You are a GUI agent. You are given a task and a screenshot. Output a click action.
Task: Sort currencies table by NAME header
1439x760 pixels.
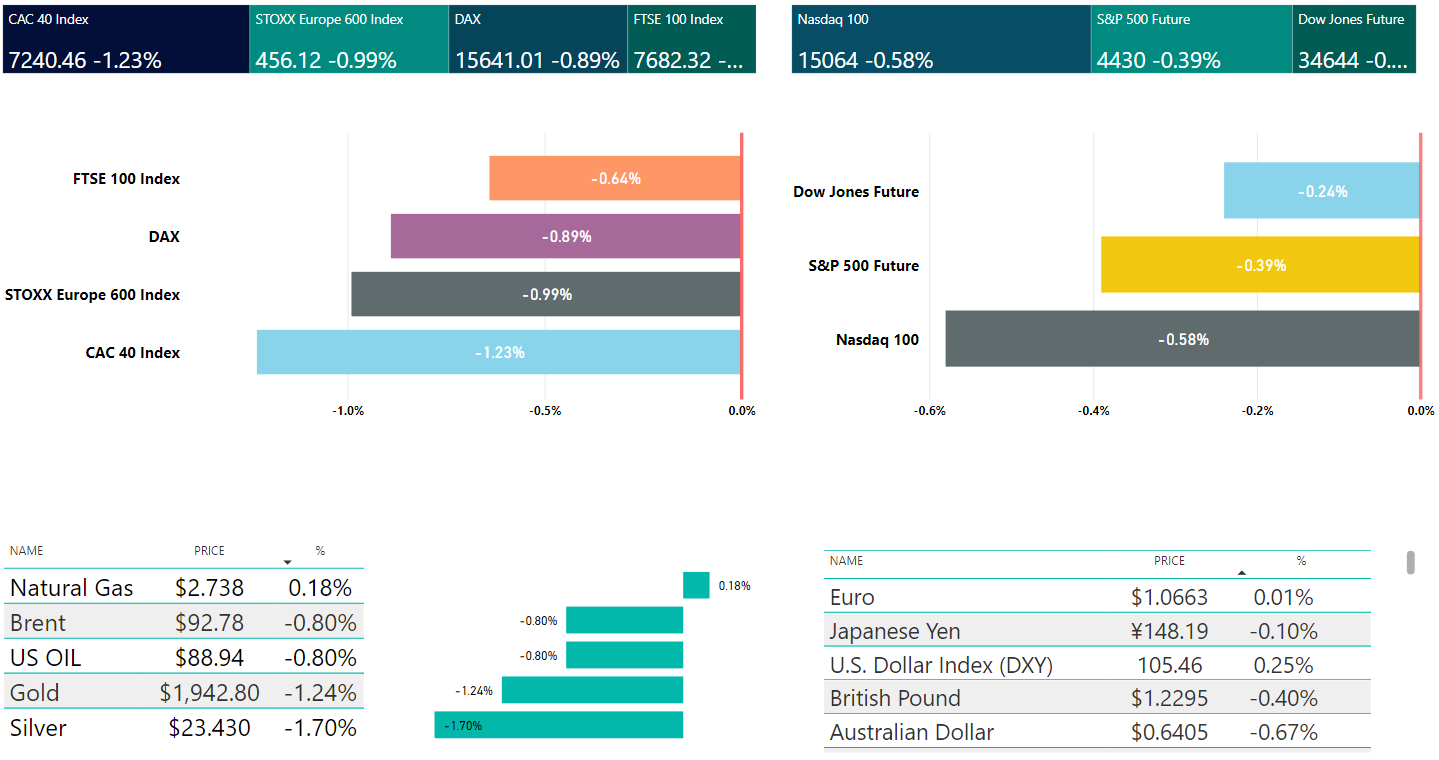click(x=846, y=561)
